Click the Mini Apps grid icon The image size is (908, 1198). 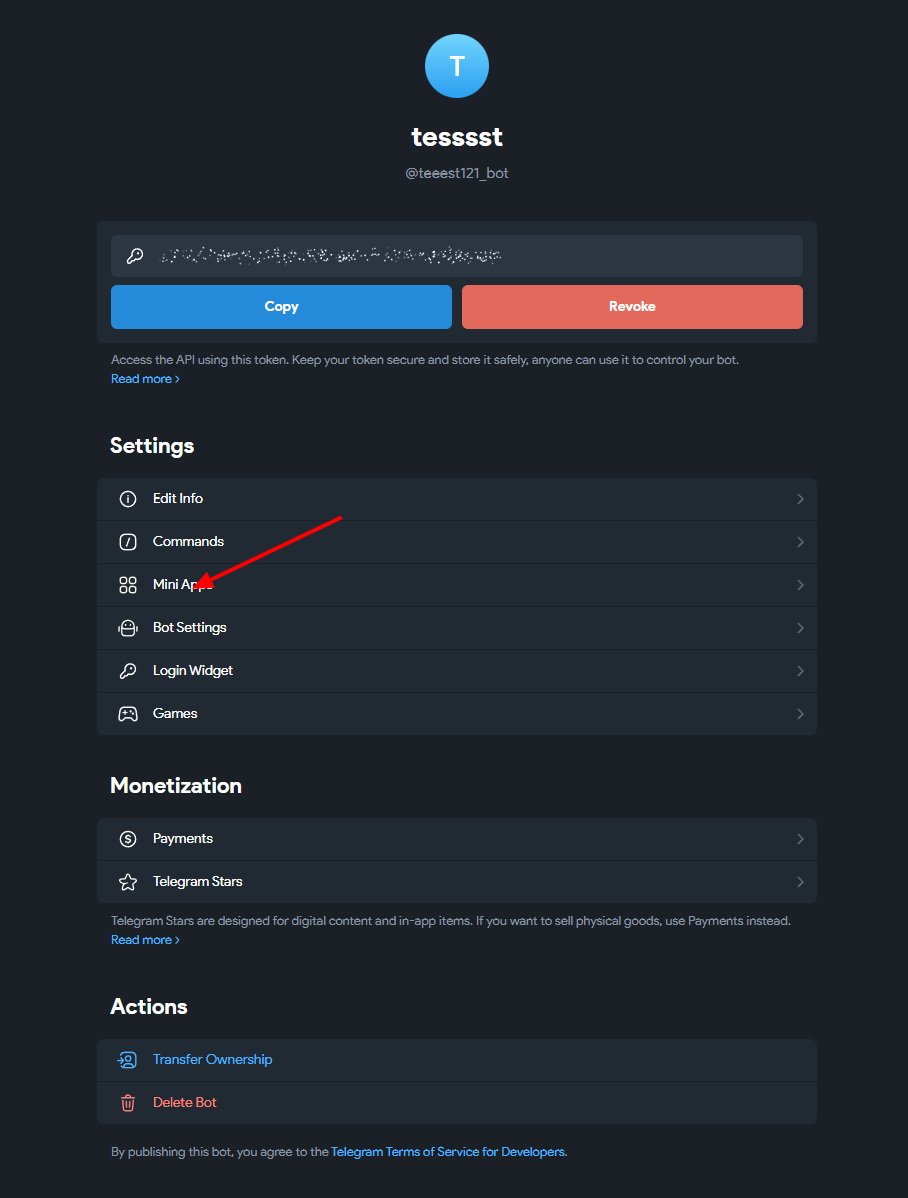pos(128,584)
